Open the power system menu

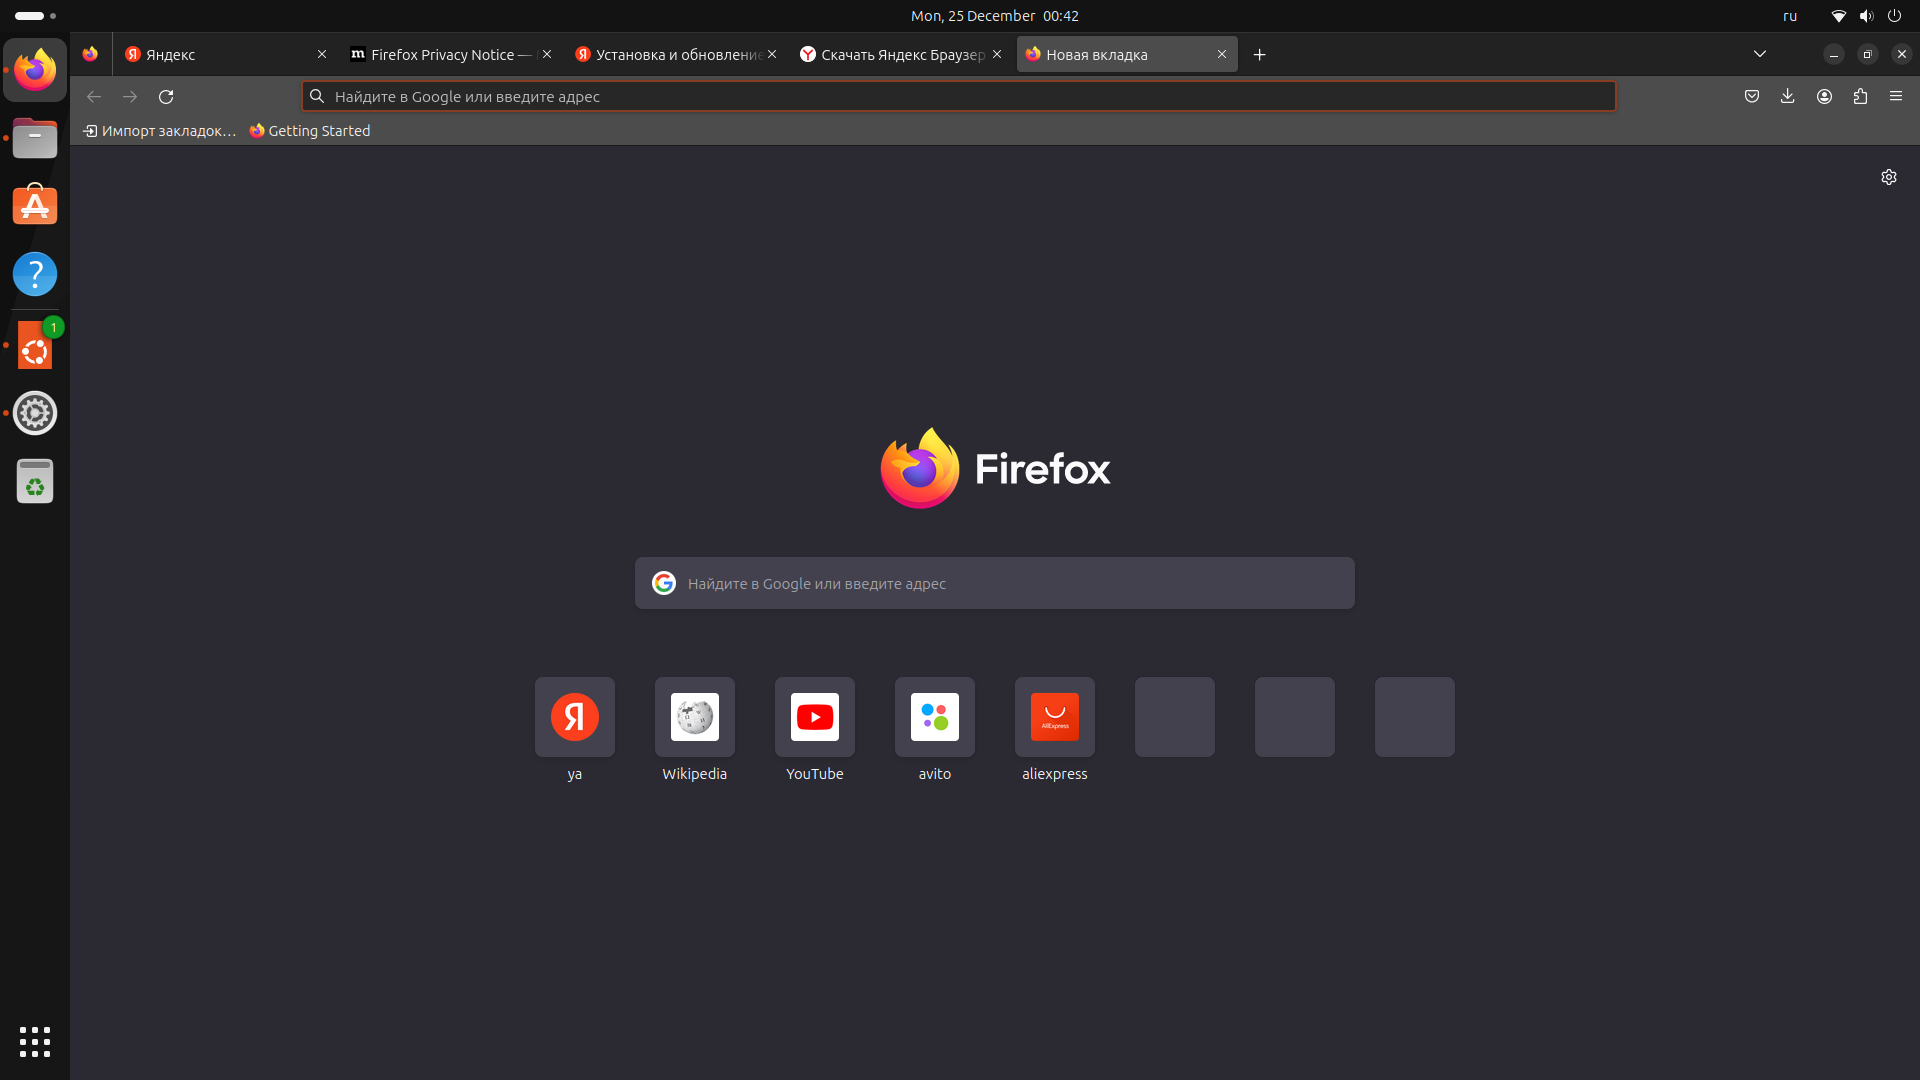pos(1894,16)
